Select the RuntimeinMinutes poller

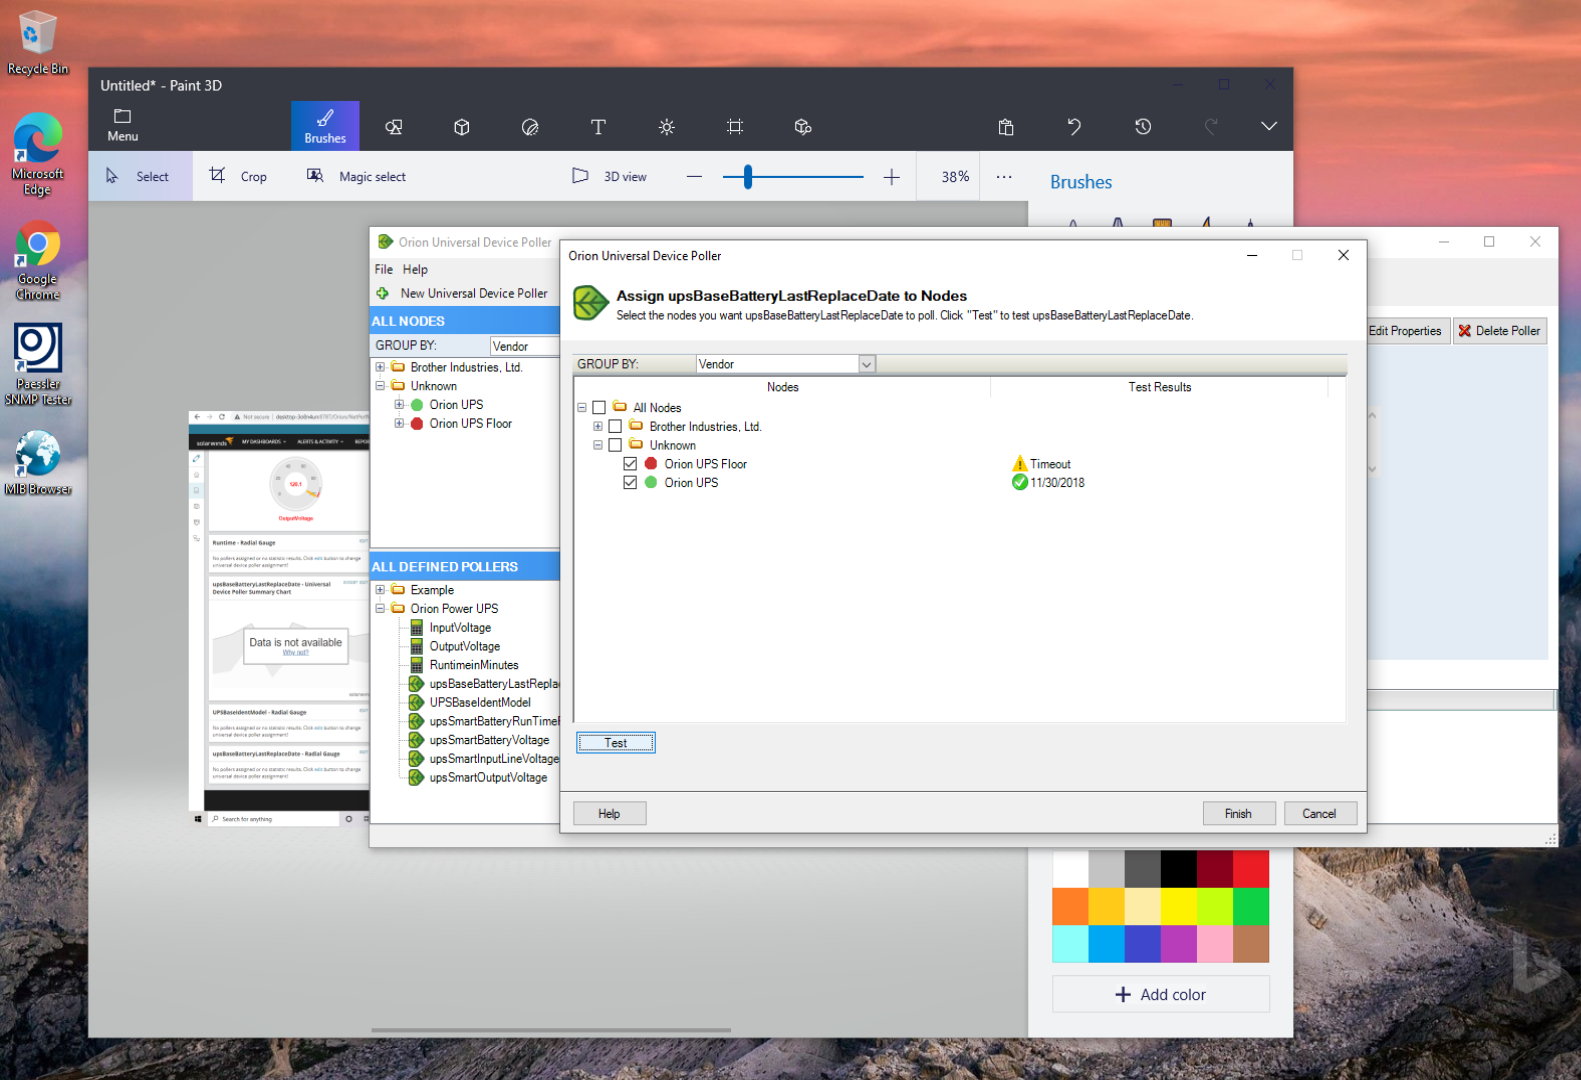[x=474, y=665]
